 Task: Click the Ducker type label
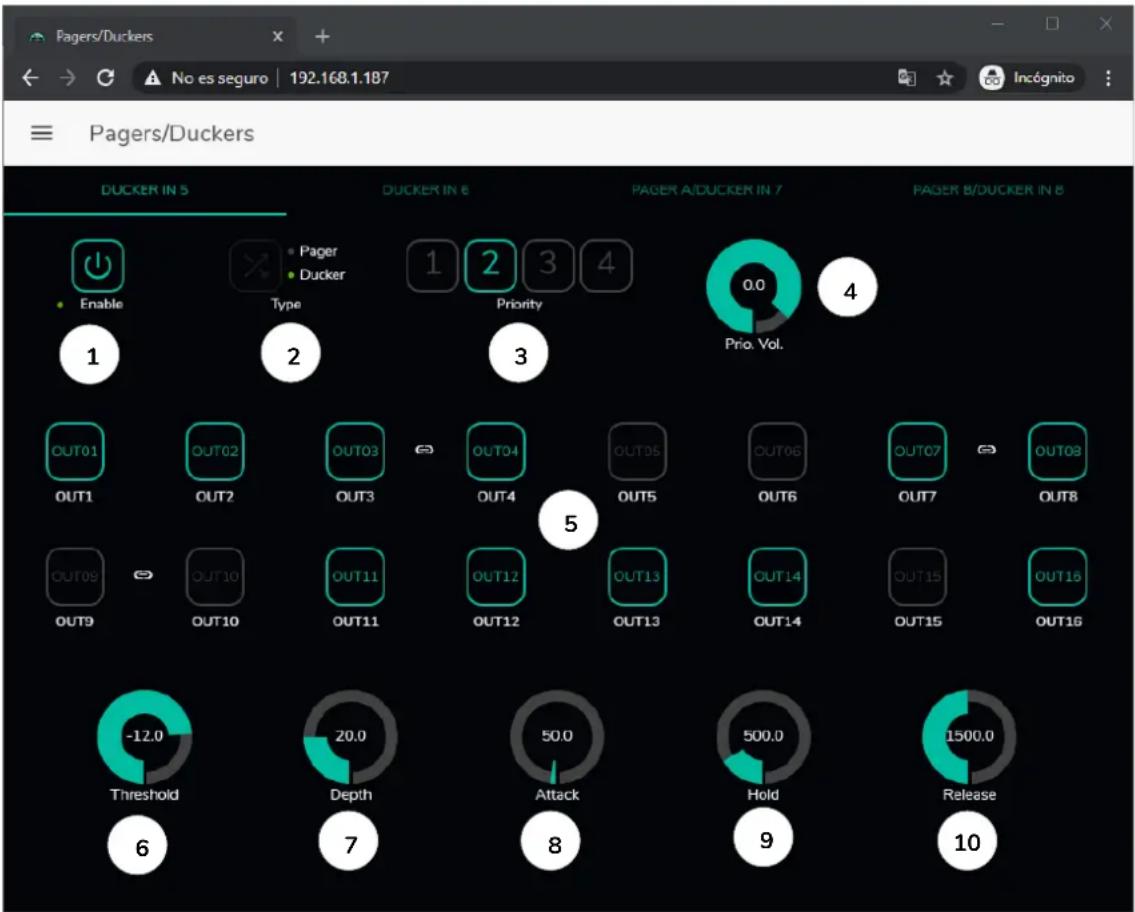pyautogui.click(x=322, y=275)
